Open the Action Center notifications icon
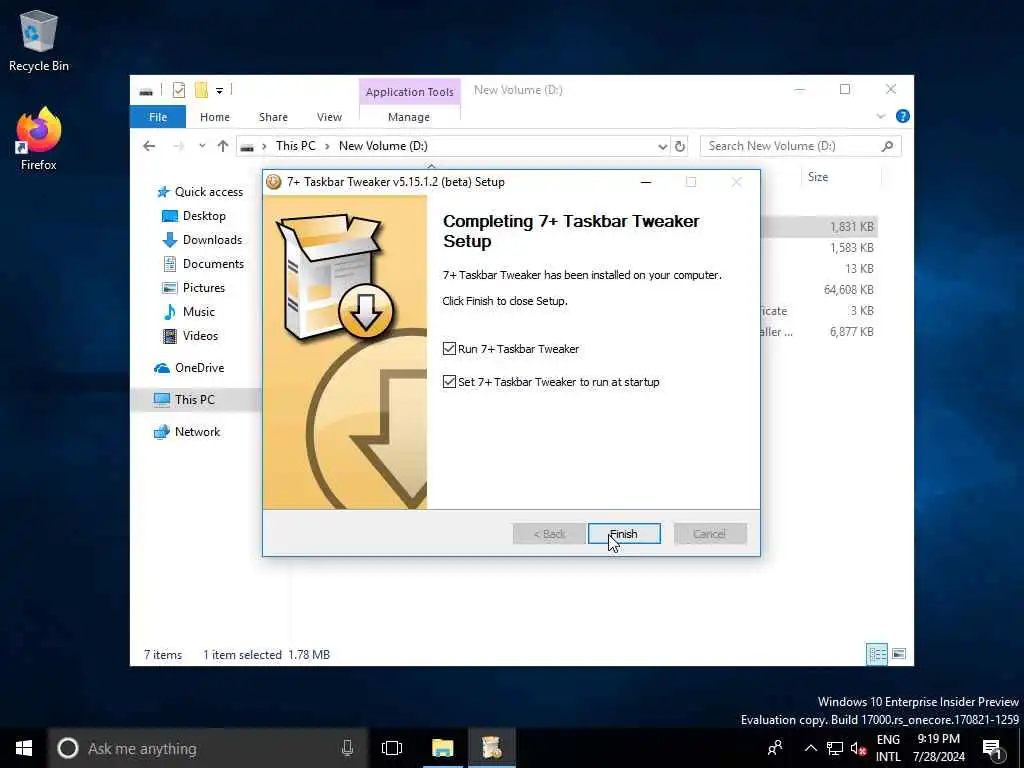 pos(992,749)
